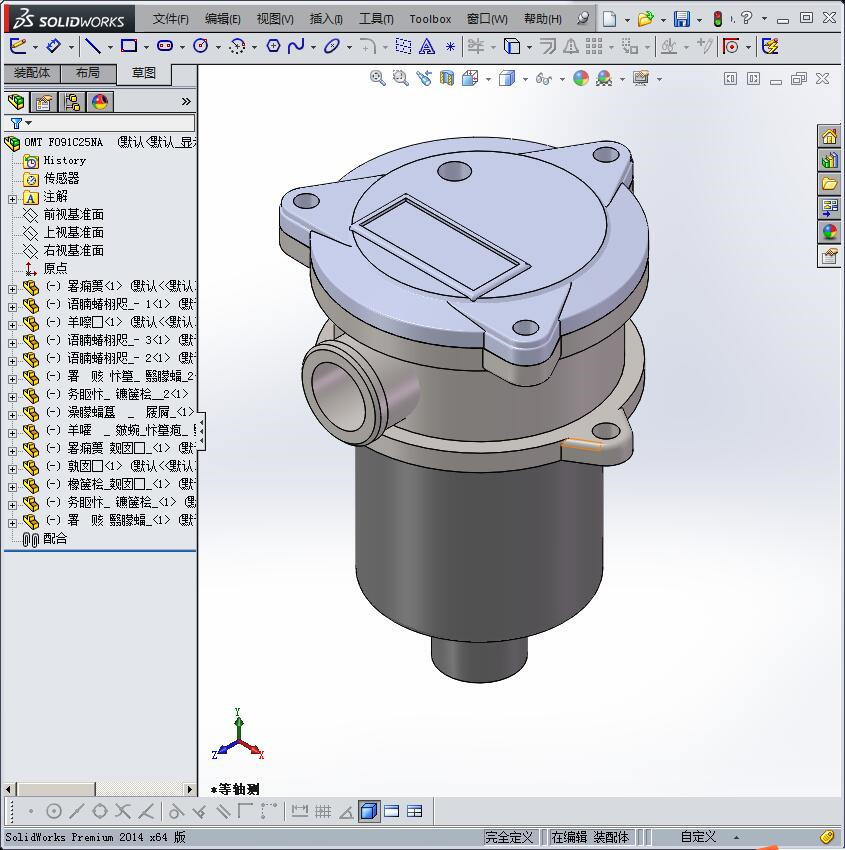Select the Ellipse sketch tool
This screenshot has width=845, height=850.
(x=331, y=47)
